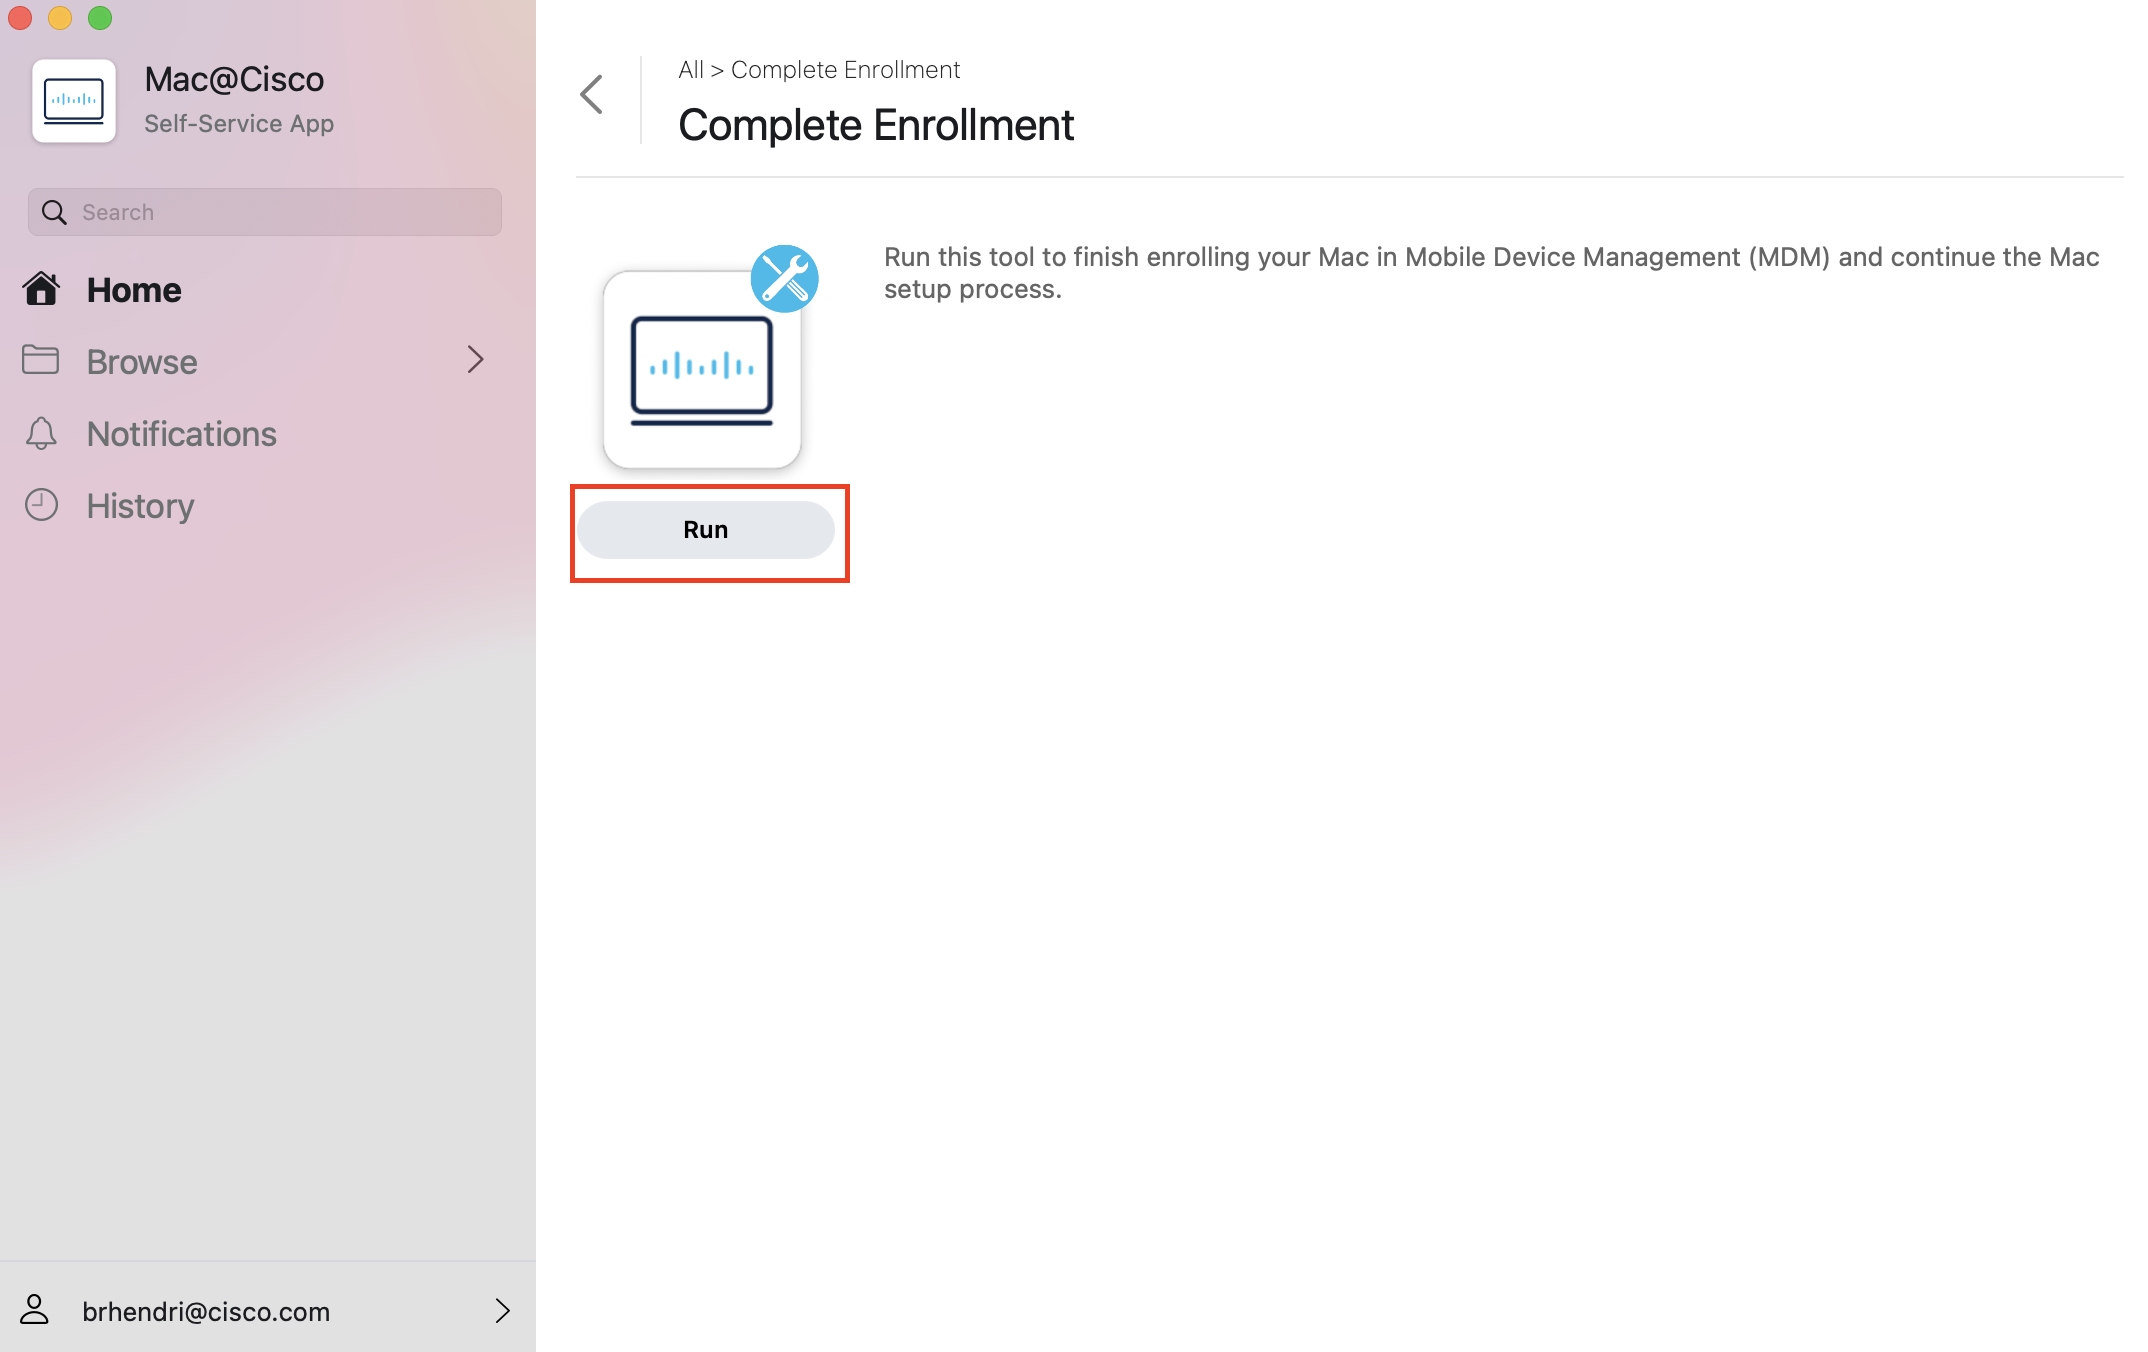The height and width of the screenshot is (1352, 2148).
Task: Click the brhendri@cisco.com account label
Action: (206, 1311)
